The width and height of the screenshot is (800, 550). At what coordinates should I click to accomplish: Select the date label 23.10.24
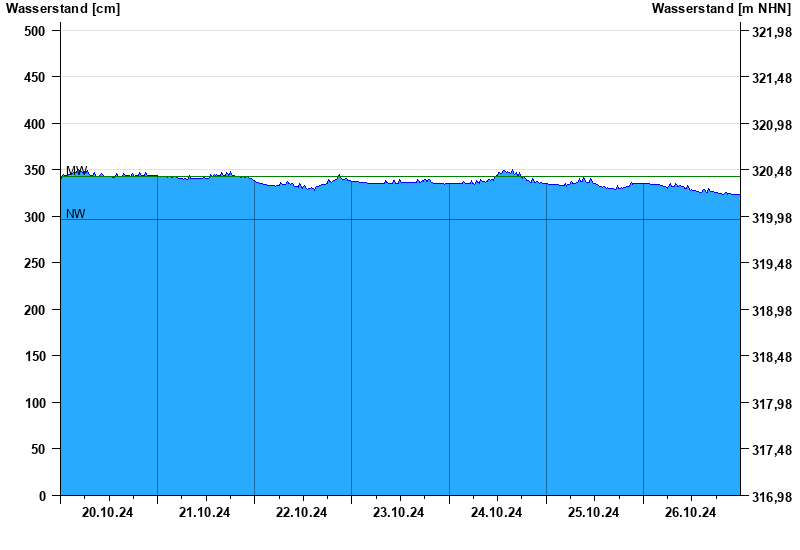399,513
